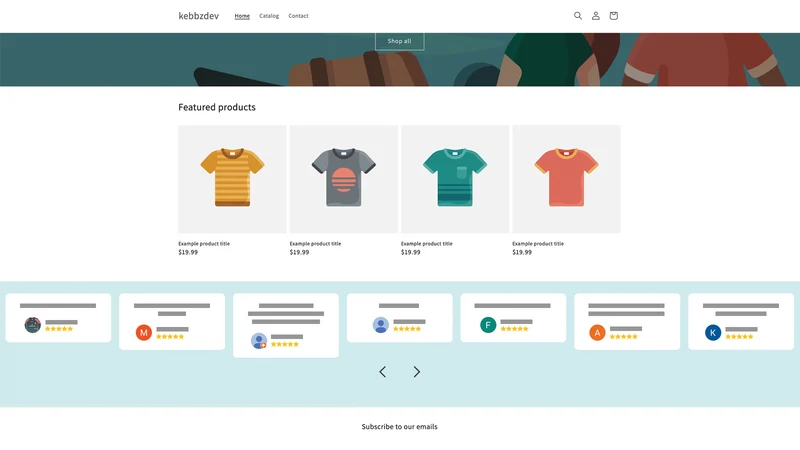This screenshot has height=450, width=800.
Task: Click the orange A reviewer avatar
Action: pyautogui.click(x=597, y=333)
